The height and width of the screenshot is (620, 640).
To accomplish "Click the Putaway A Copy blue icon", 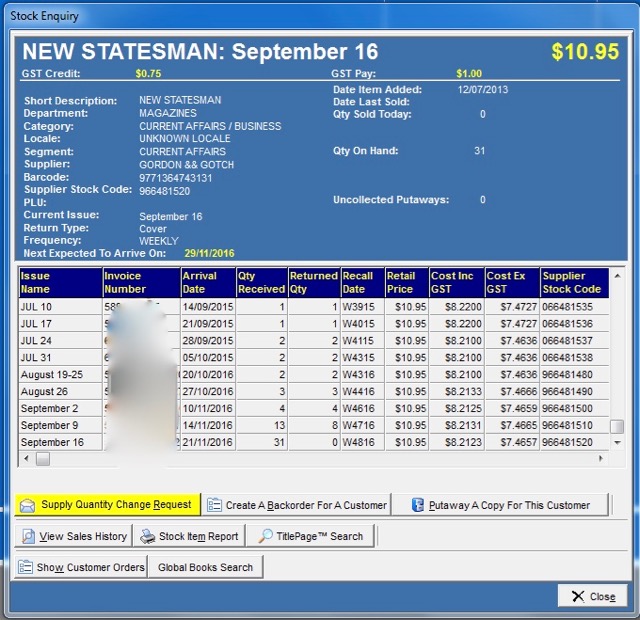I will [417, 505].
